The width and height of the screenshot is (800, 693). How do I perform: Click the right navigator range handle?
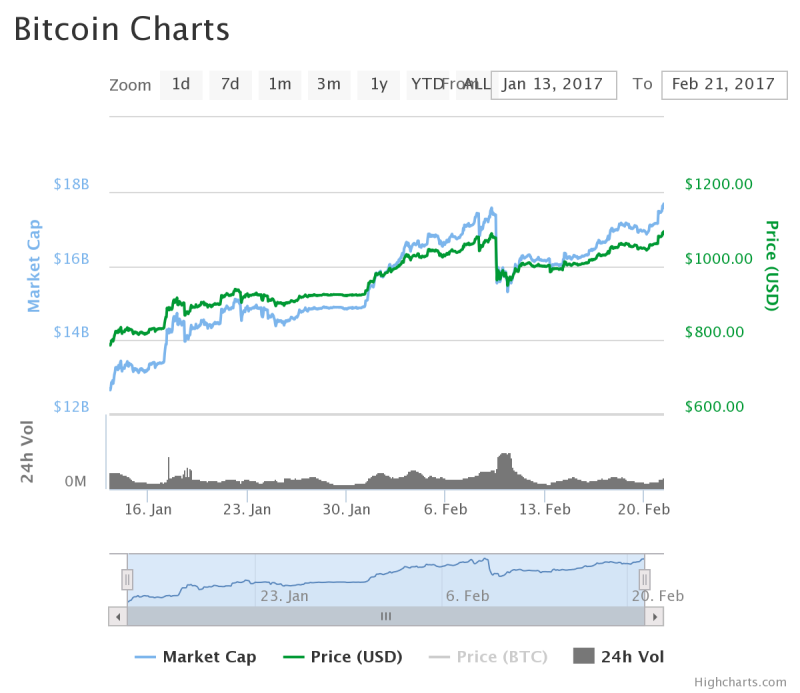click(x=645, y=579)
